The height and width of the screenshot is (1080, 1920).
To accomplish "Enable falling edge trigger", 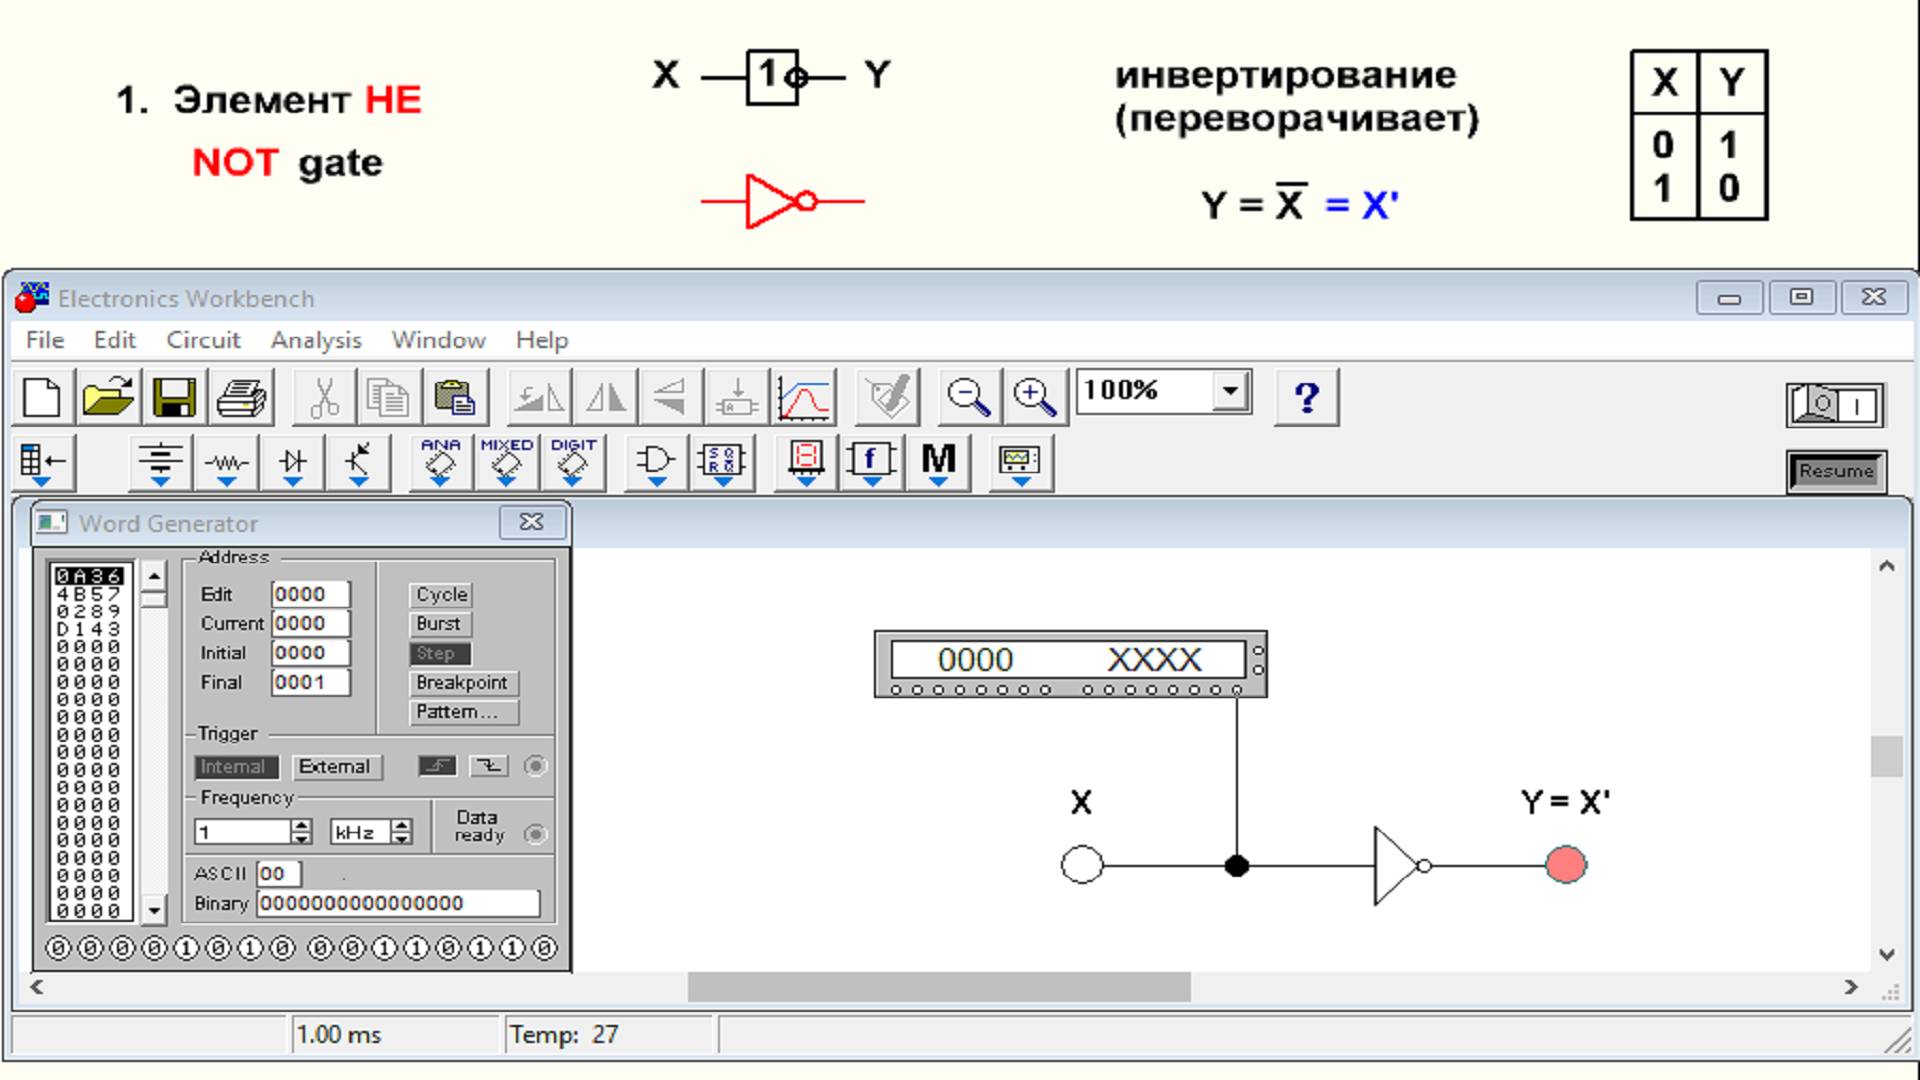I will pyautogui.click(x=489, y=767).
